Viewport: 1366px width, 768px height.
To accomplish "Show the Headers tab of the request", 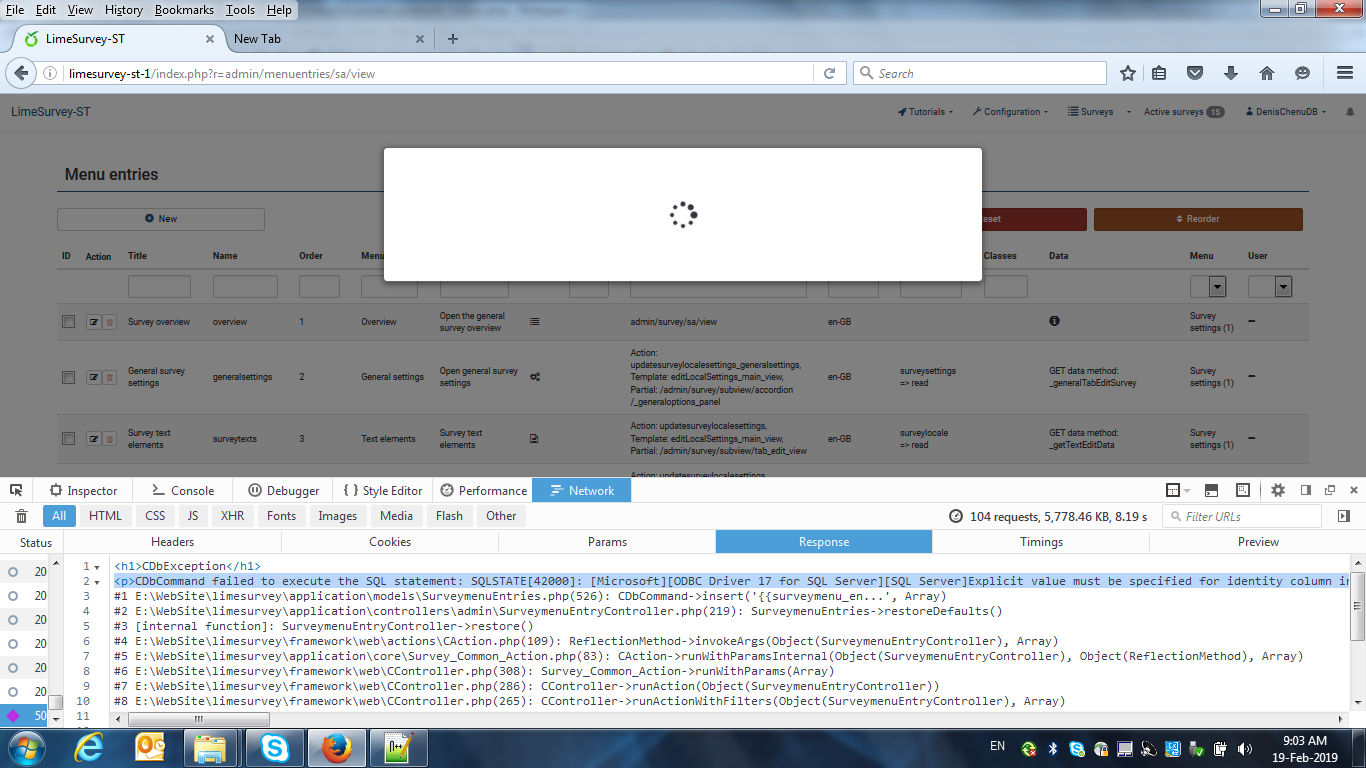I will 173,542.
